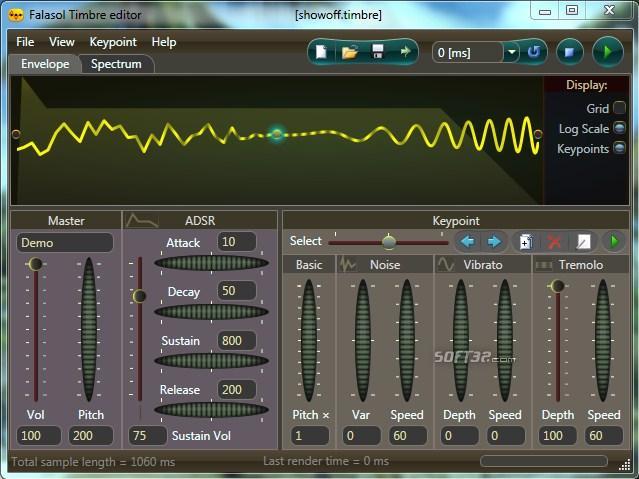Play from keypoint using the small green arrow

[x=614, y=242]
